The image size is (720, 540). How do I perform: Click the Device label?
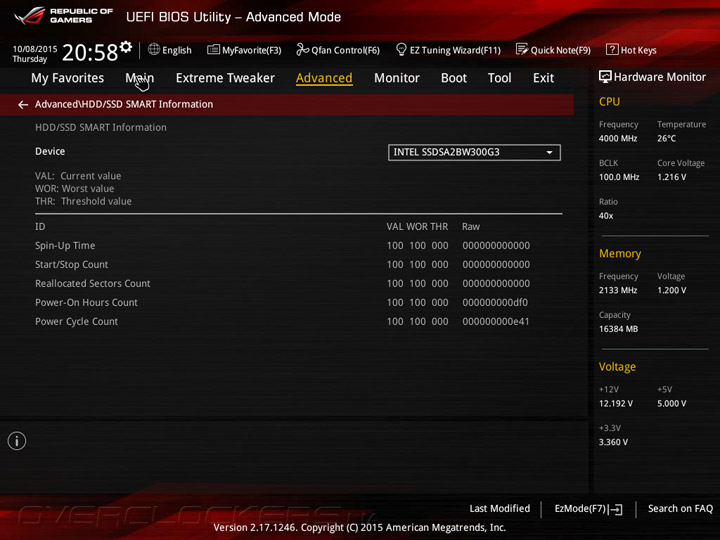50,152
